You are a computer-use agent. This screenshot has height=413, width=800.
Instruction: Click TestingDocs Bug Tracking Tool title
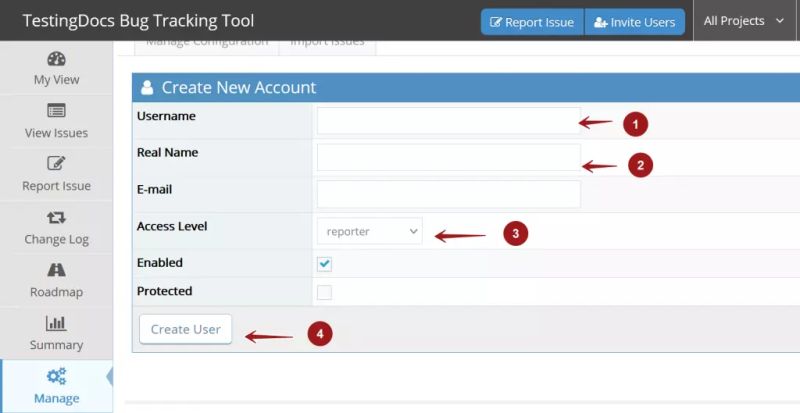tap(138, 21)
